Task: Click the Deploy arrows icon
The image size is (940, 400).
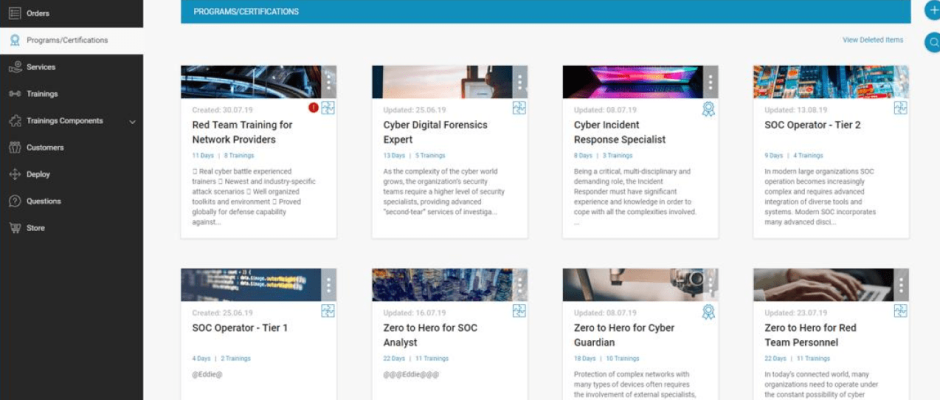Action: coord(15,175)
